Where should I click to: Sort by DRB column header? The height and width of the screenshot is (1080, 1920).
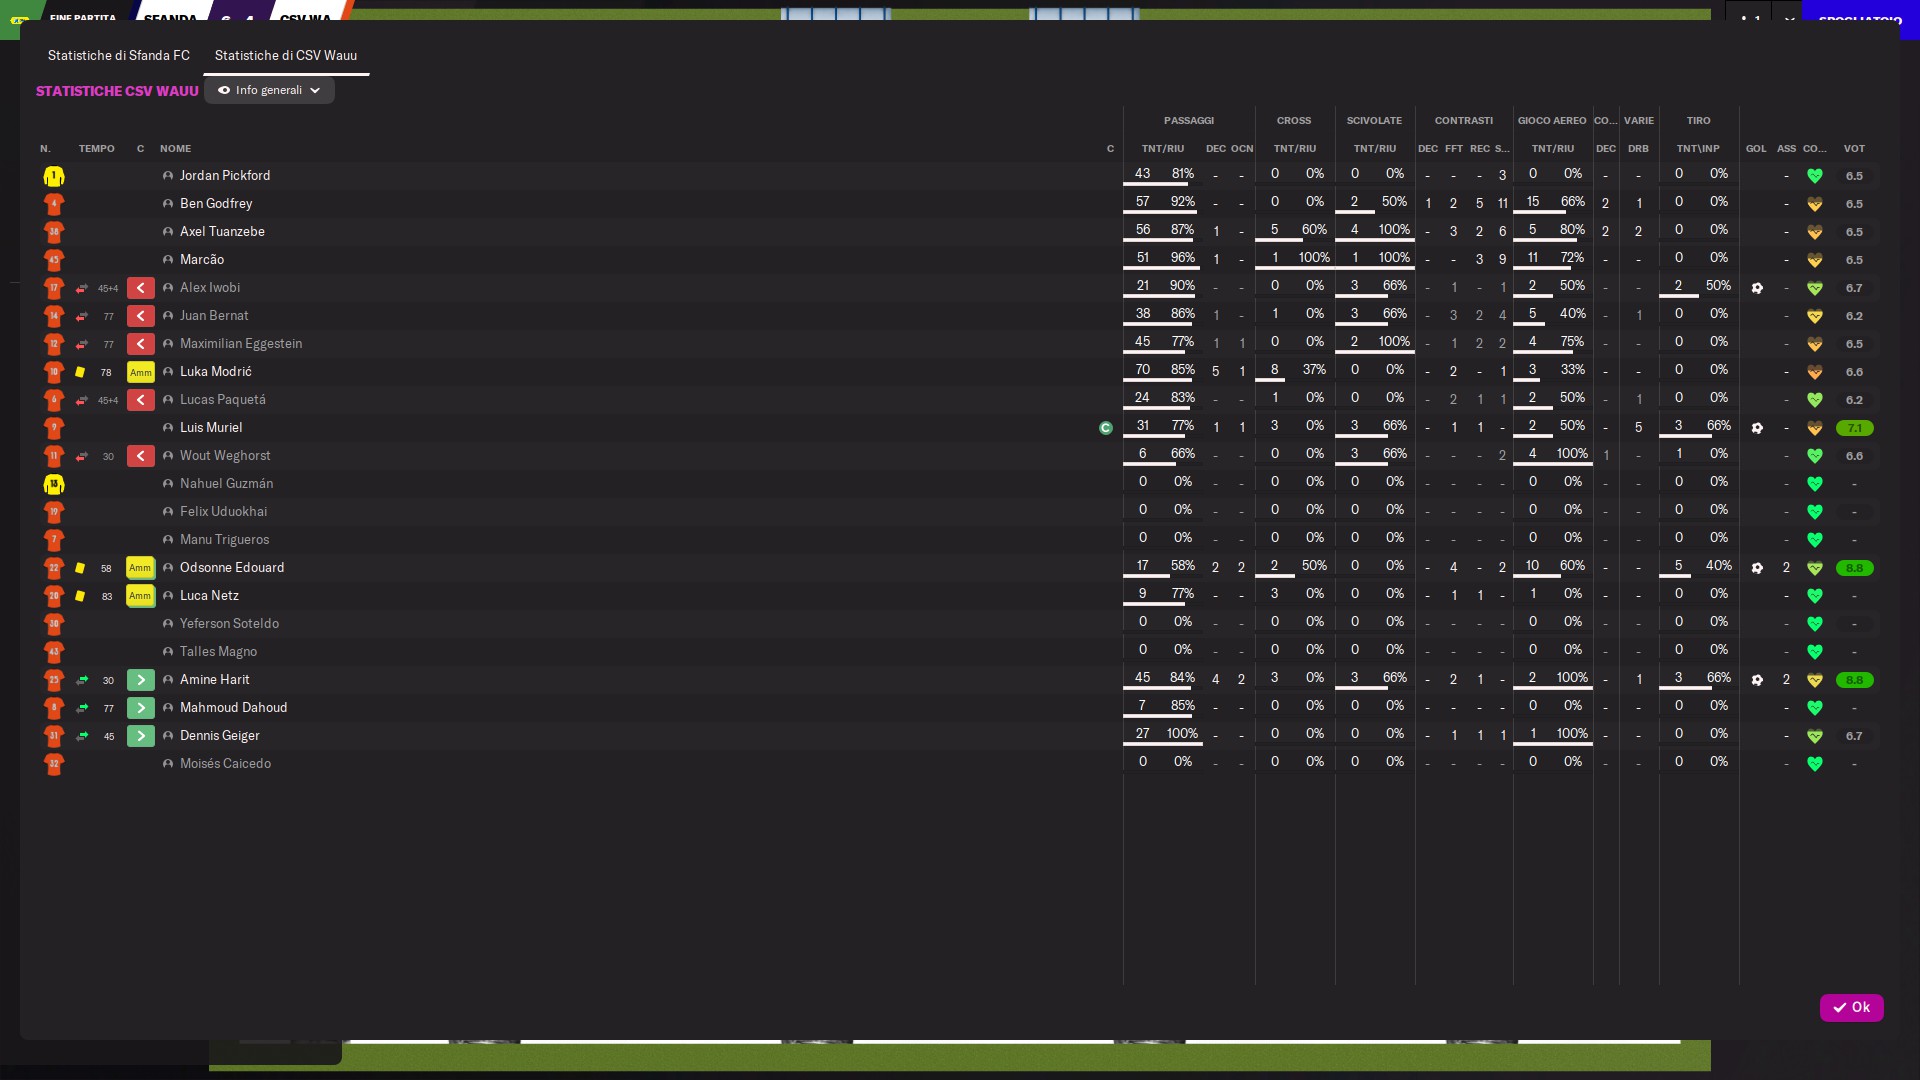tap(1638, 149)
